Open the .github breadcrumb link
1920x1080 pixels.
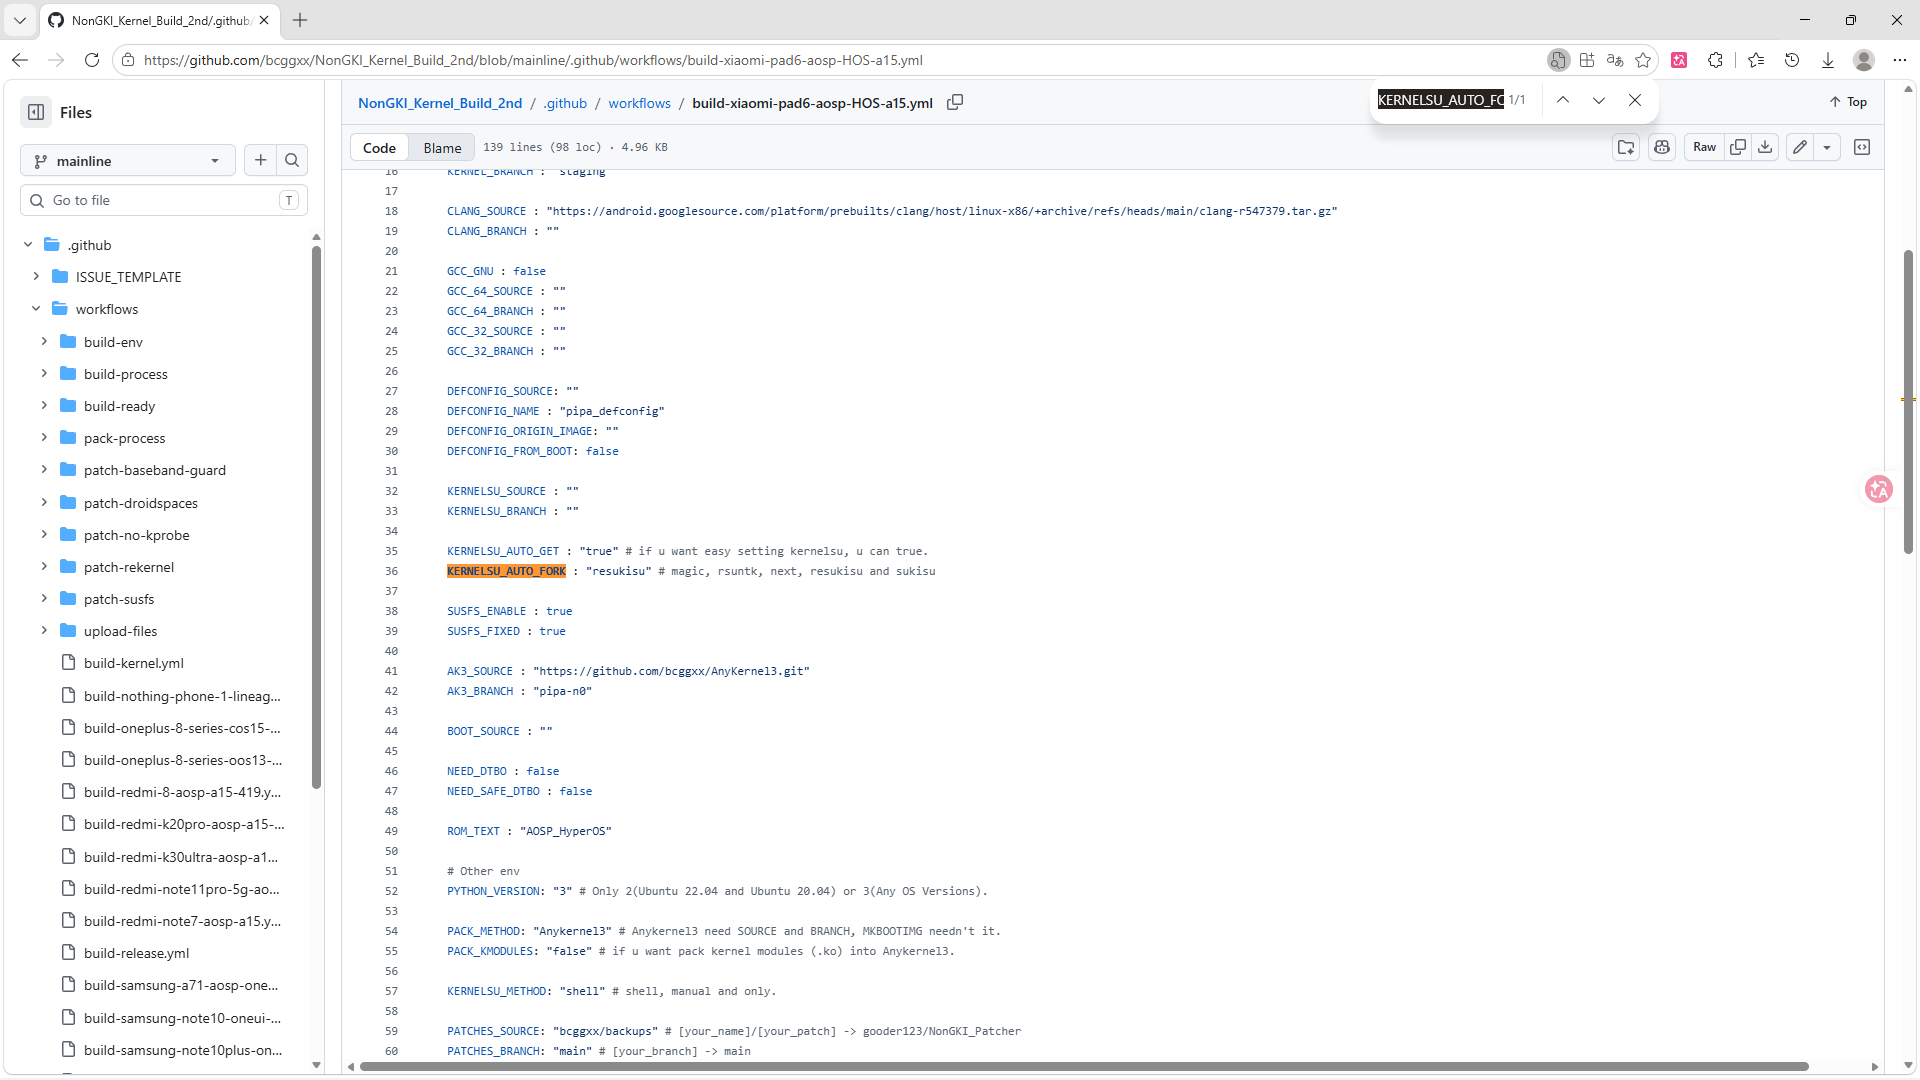click(x=565, y=103)
